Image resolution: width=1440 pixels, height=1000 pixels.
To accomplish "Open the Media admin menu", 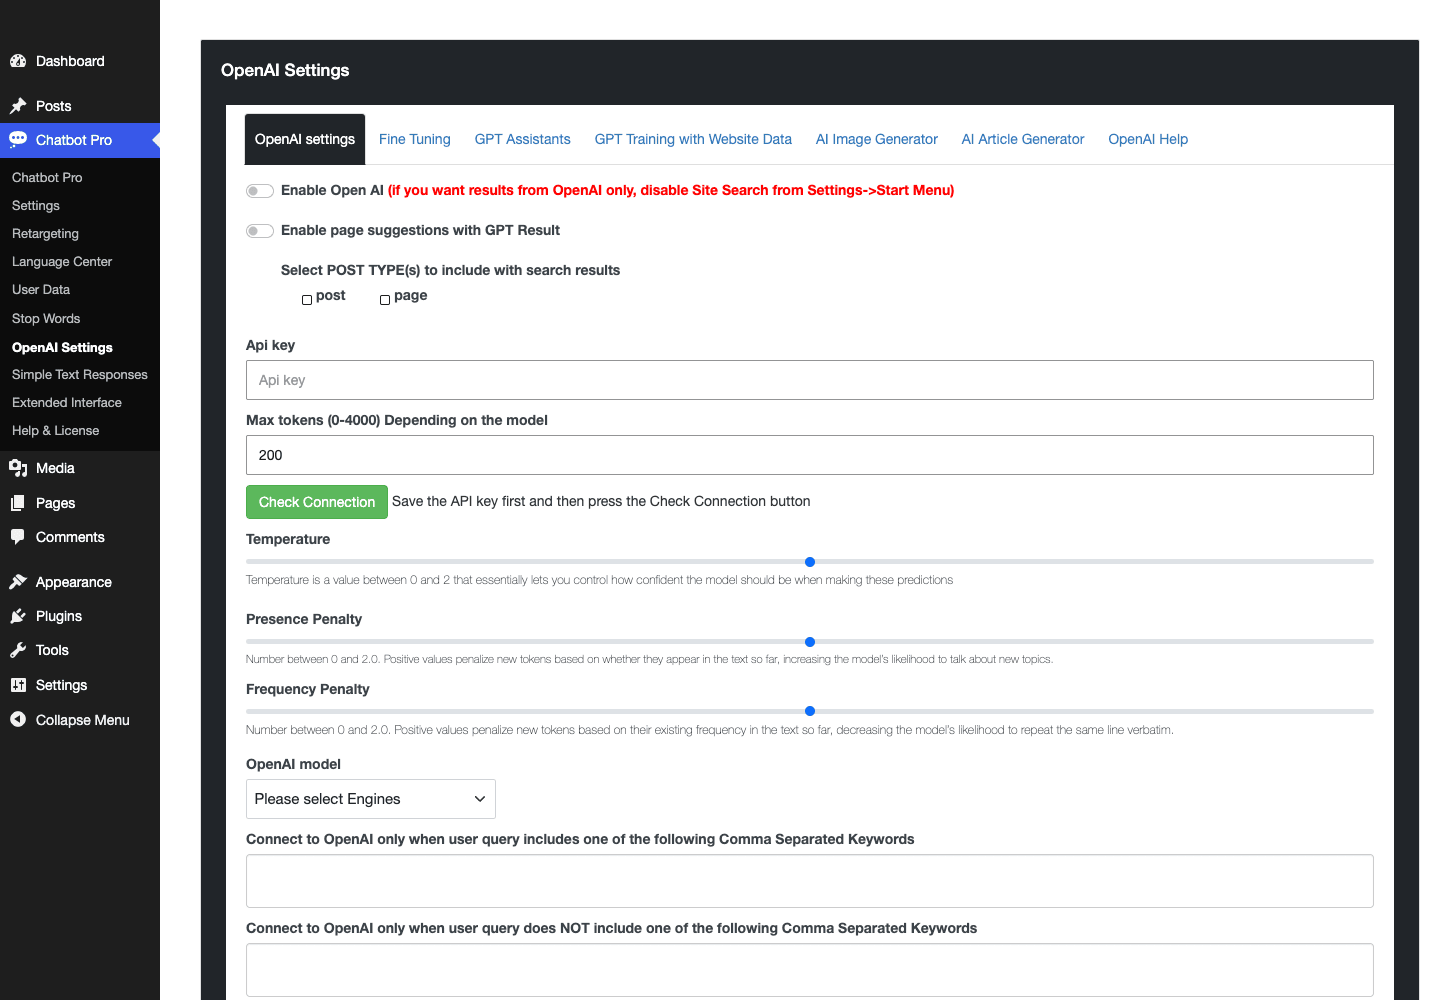I will coord(55,468).
